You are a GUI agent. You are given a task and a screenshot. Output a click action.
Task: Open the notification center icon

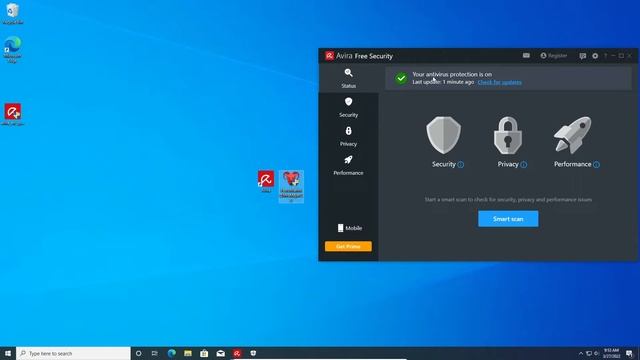click(629, 353)
